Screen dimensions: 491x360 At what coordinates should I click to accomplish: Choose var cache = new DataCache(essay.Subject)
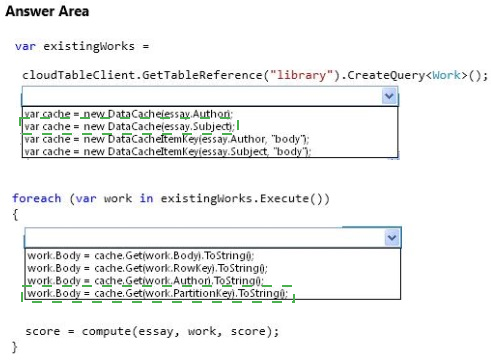(x=129, y=126)
